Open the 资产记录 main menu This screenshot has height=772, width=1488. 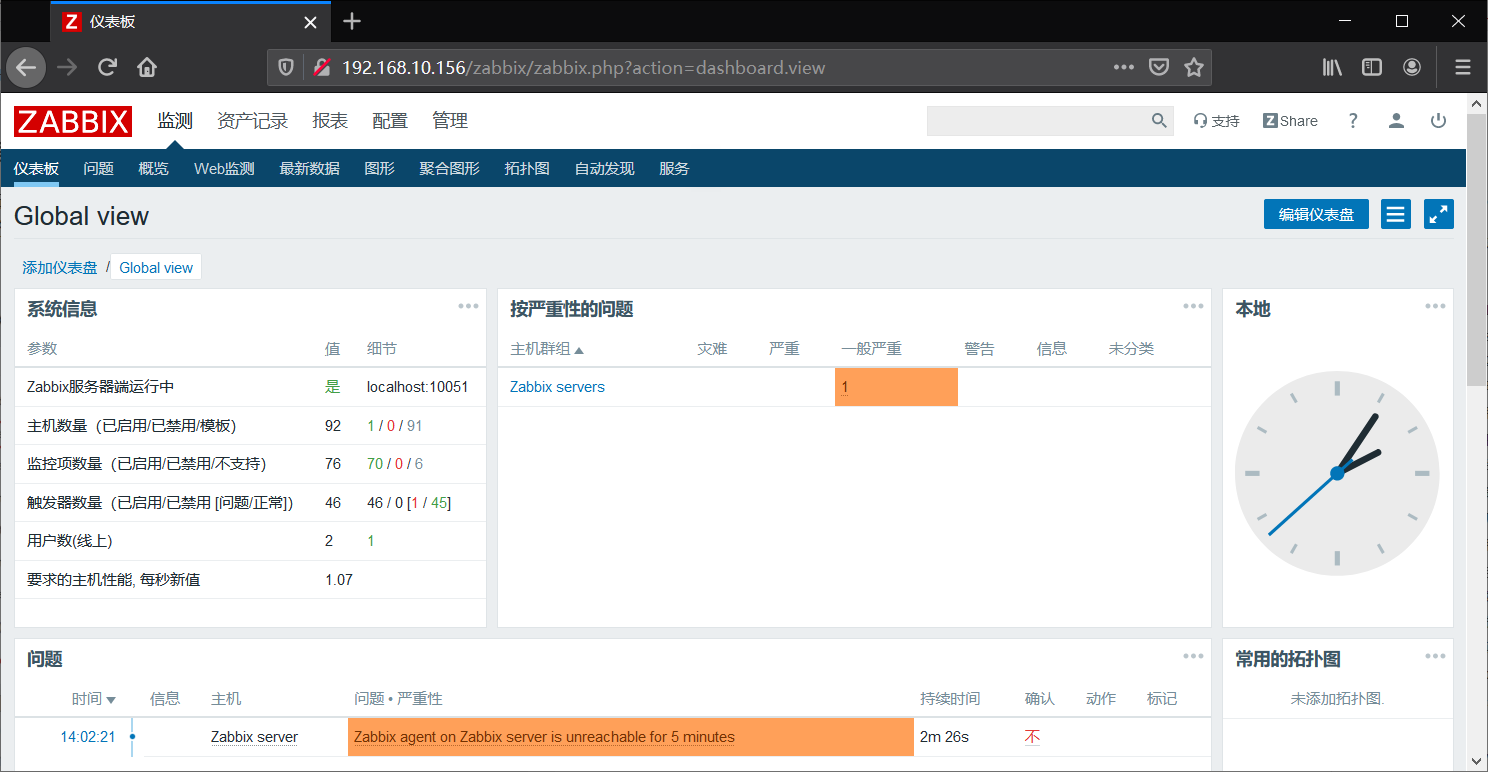pyautogui.click(x=252, y=121)
